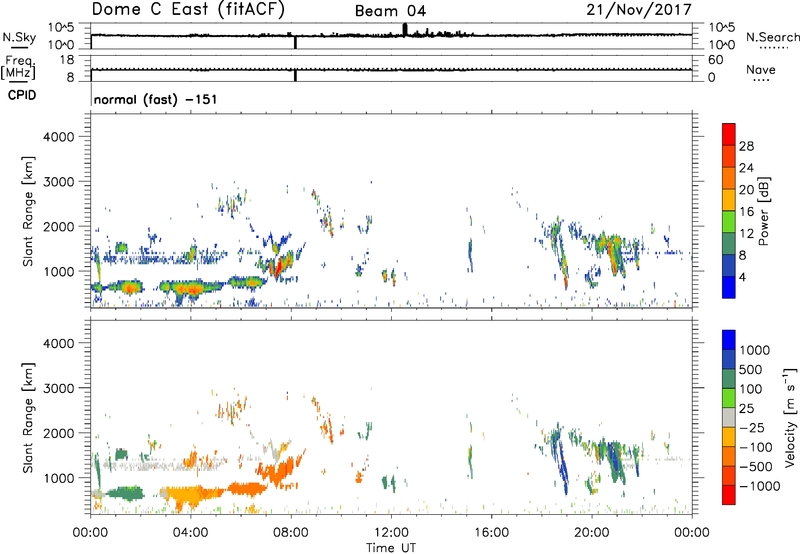
Task: Click the "Time UT" axis title
Action: click(x=391, y=547)
